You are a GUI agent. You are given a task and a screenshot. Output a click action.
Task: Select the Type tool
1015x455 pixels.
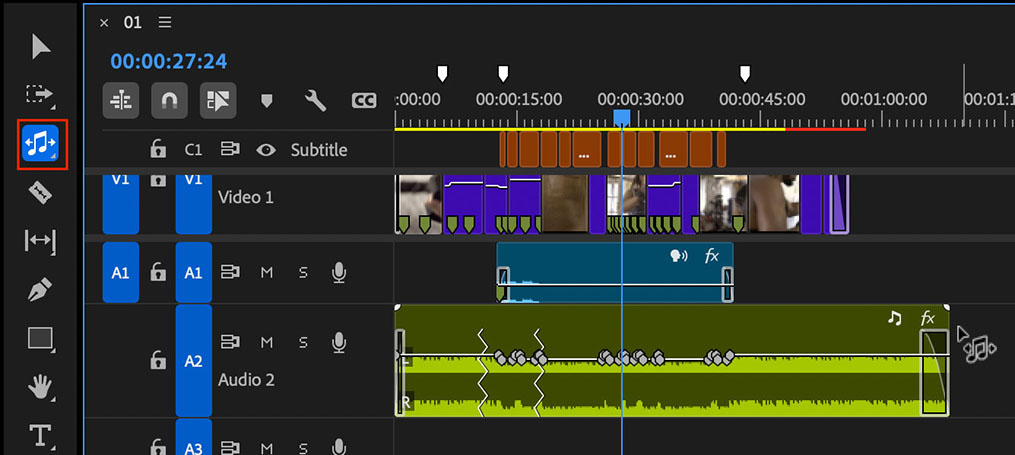click(41, 436)
